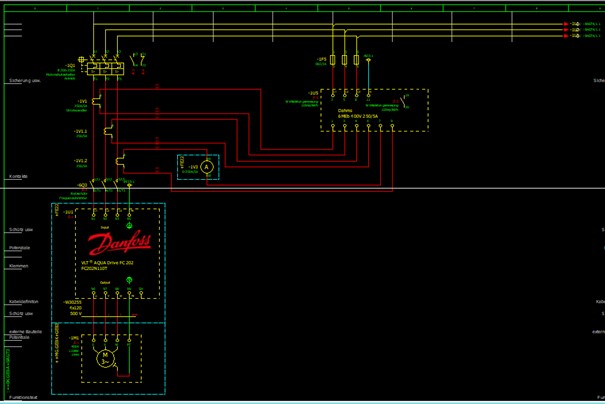Select the 'Sicherung usw.' row label at left
Viewport: 605px width, 404px height.
click(x=24, y=79)
